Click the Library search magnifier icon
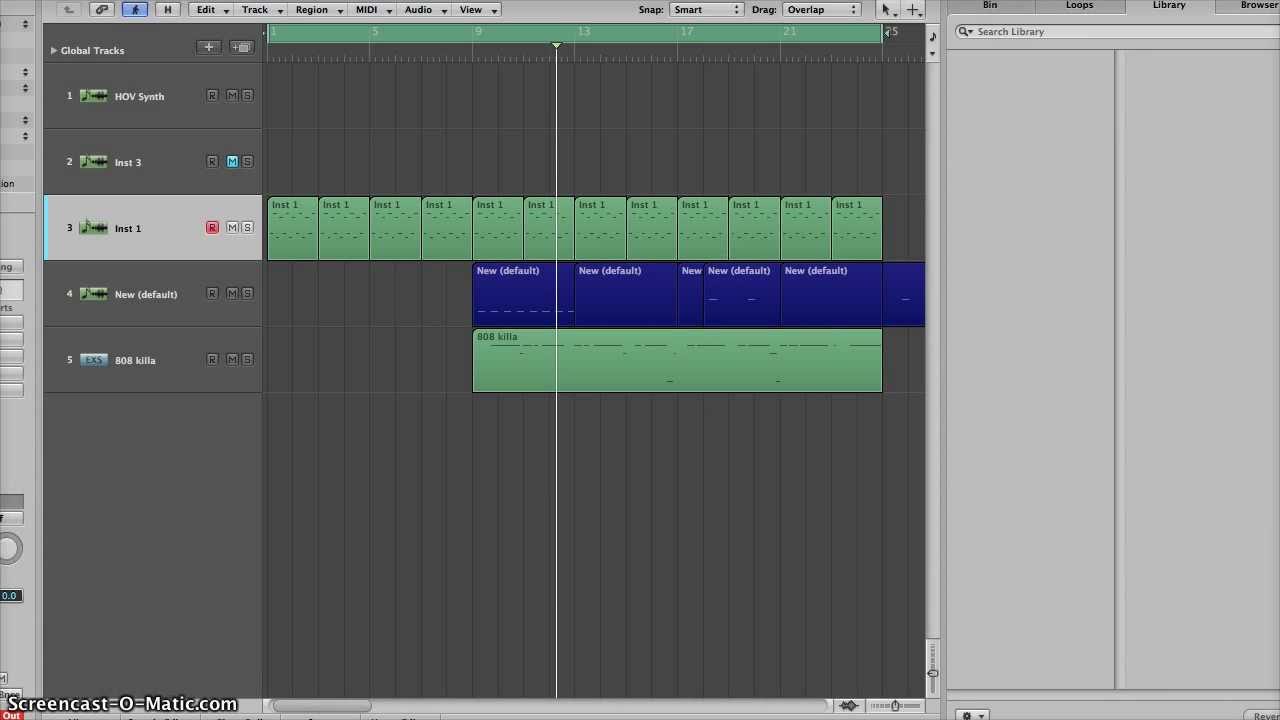 pyautogui.click(x=965, y=32)
